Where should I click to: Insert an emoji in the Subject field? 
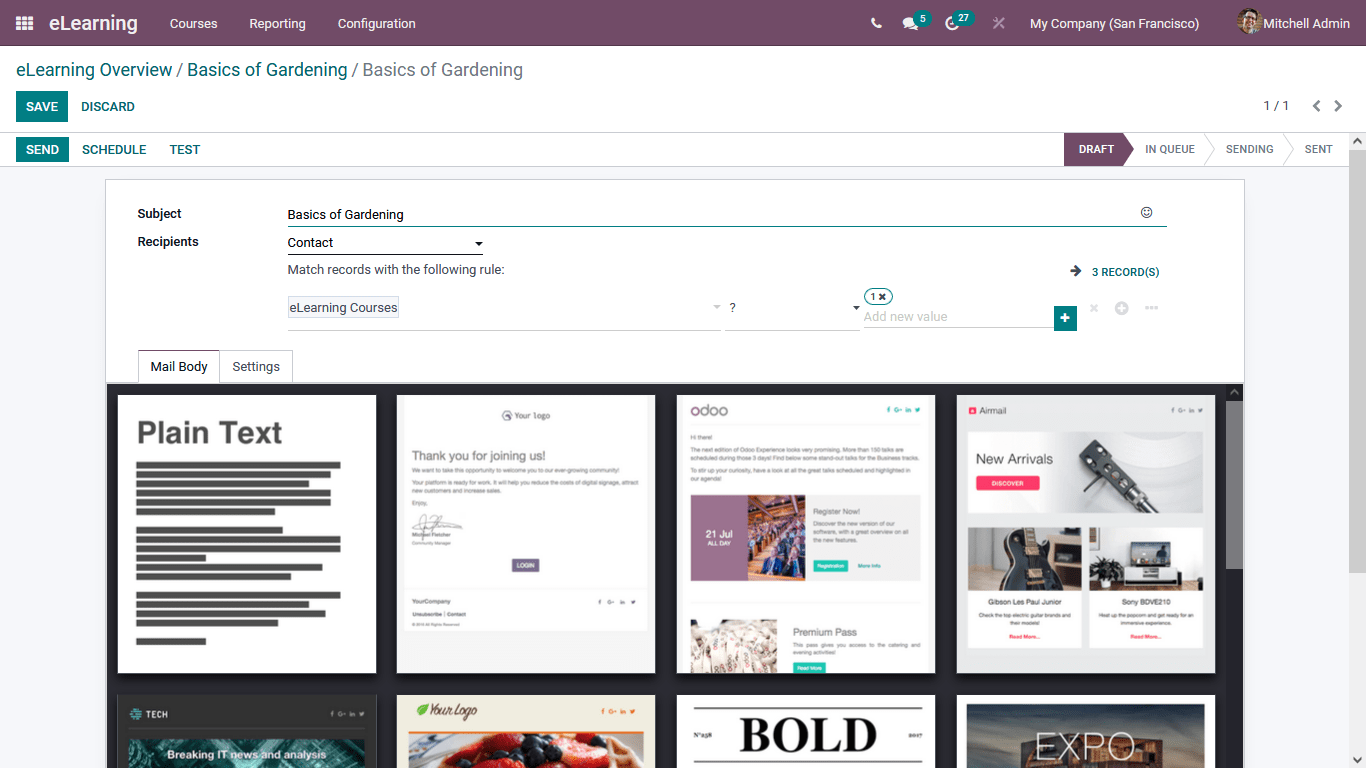(1146, 212)
